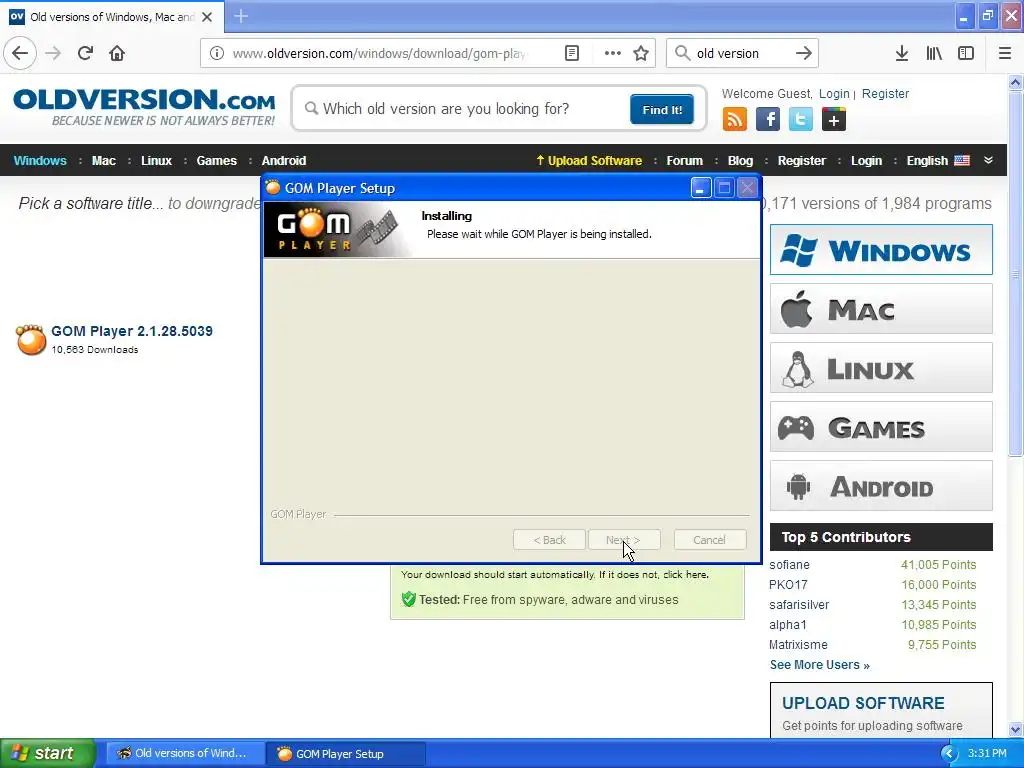Screen dimensions: 1024x768
Task: Open the RSS feed icon
Action: [x=735, y=120]
